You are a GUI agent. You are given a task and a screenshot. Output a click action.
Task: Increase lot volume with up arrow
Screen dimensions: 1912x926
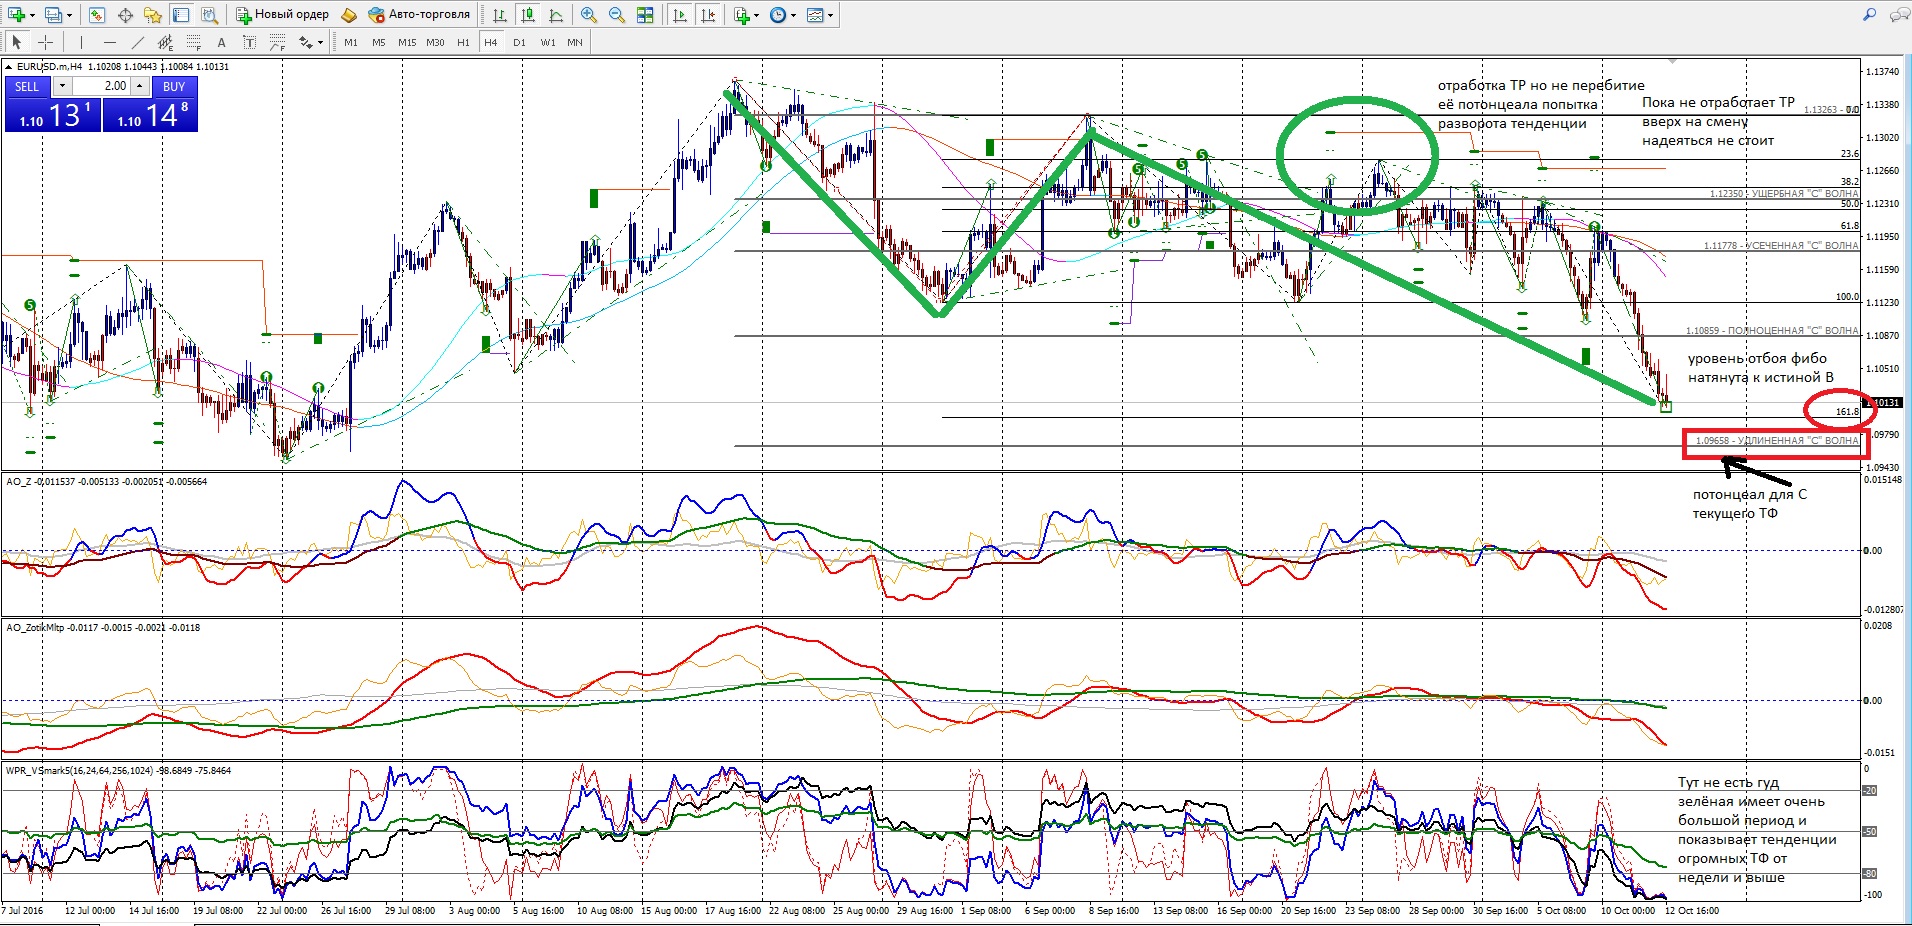140,86
